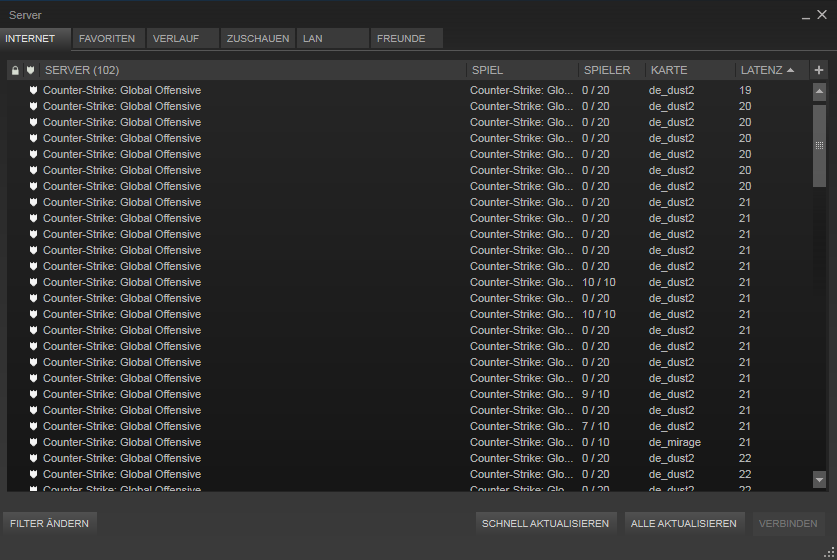Click Alle aktualisieren
Image resolution: width=837 pixels, height=560 pixels.
point(683,523)
